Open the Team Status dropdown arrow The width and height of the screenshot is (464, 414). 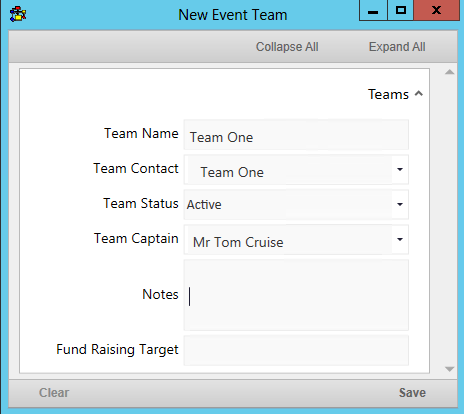400,204
